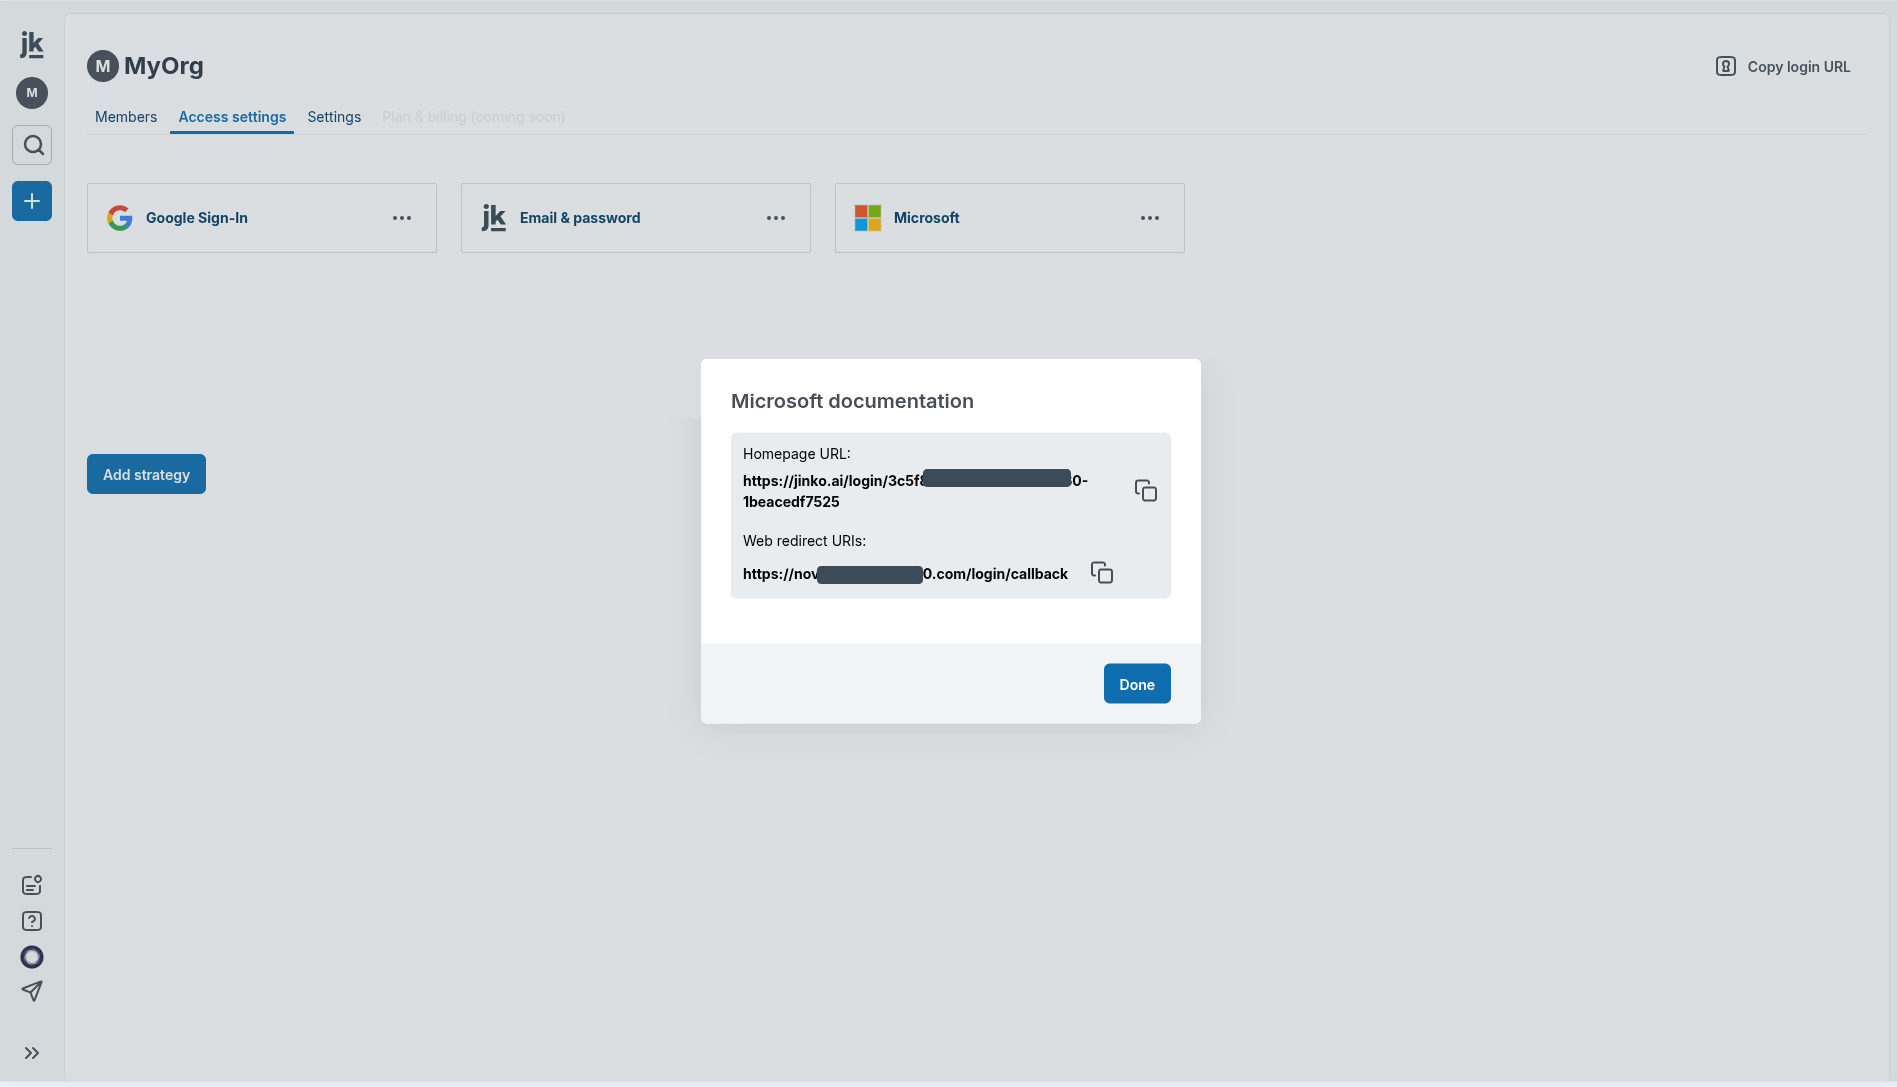Click the send feedback paper plane icon
The width and height of the screenshot is (1897, 1087).
[31, 991]
